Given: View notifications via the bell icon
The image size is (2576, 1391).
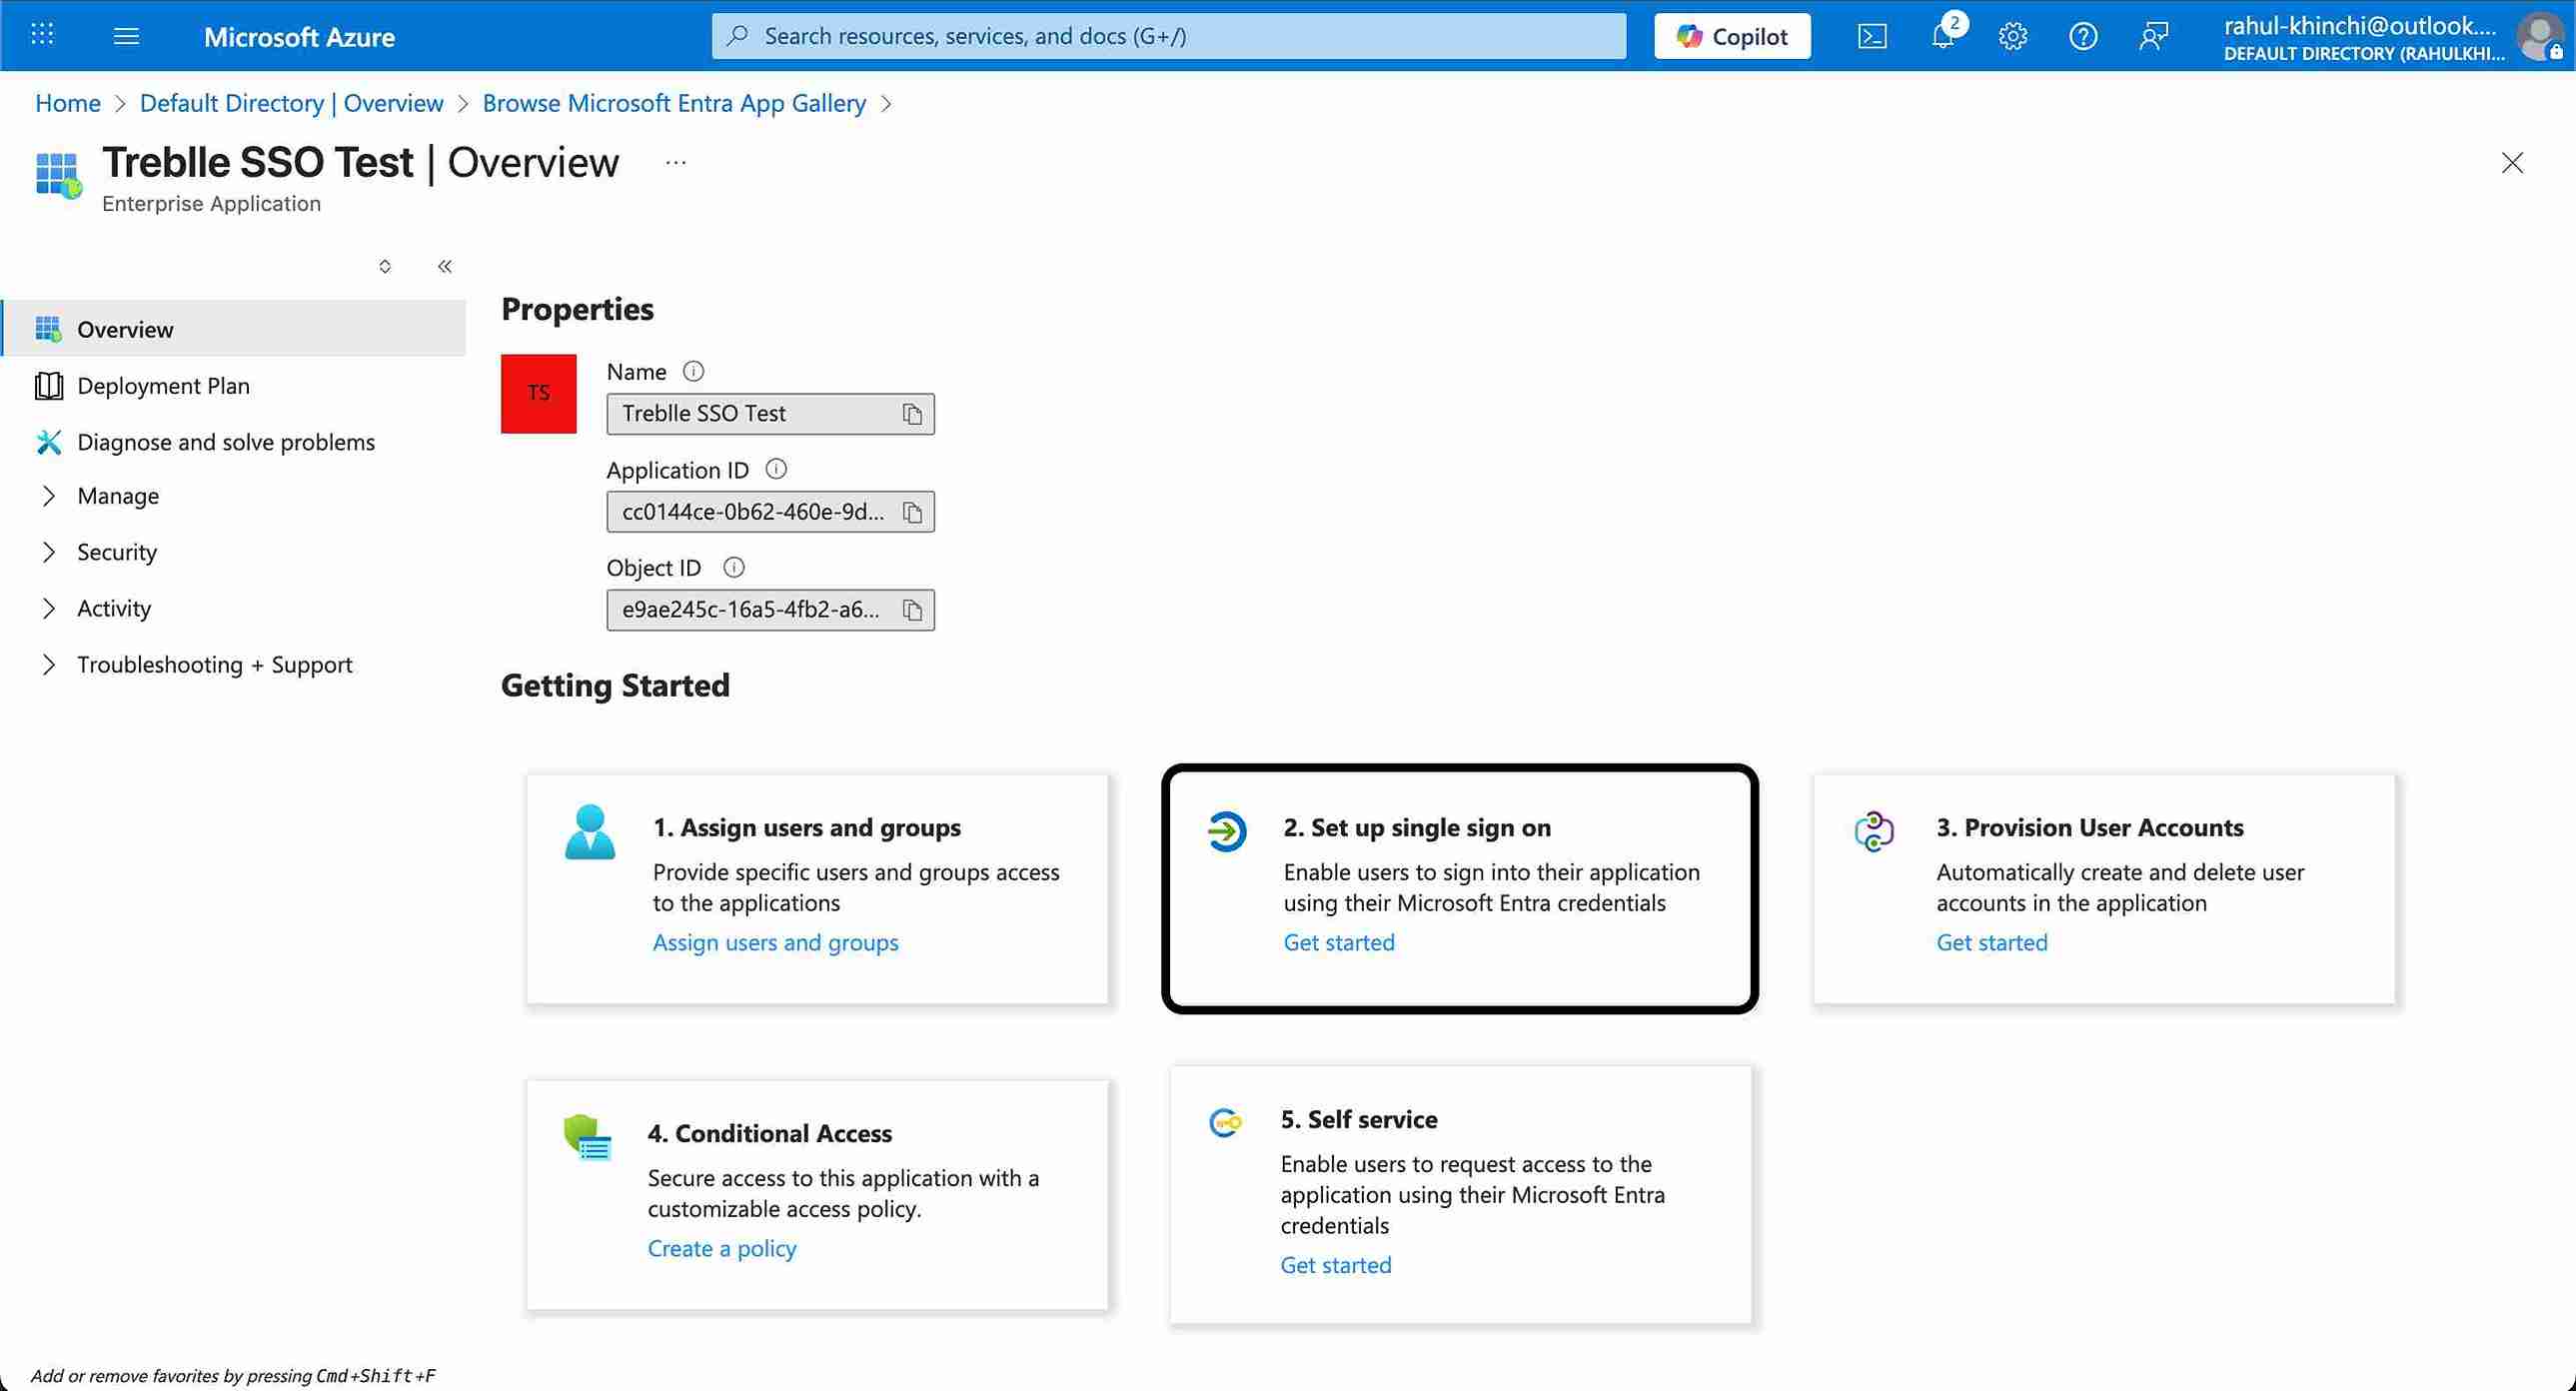Looking at the screenshot, I should pos(1943,36).
